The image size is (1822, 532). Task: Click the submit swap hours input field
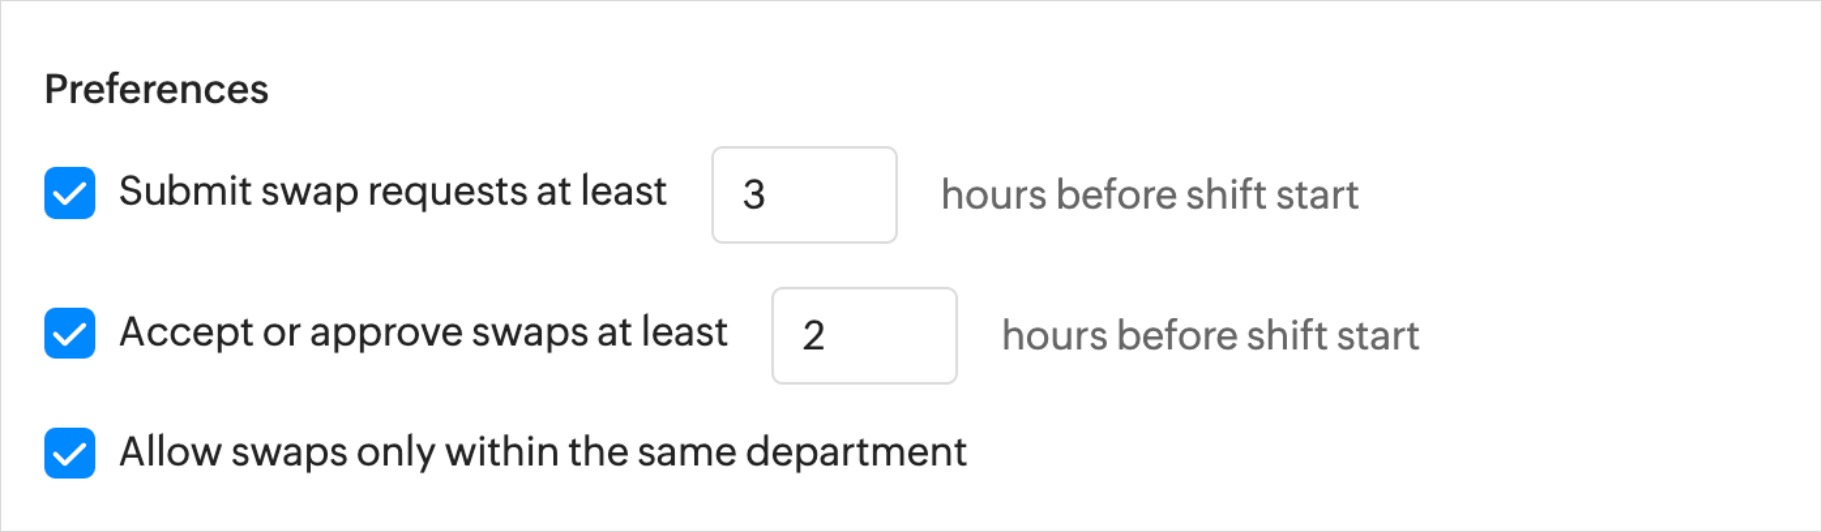coord(804,195)
